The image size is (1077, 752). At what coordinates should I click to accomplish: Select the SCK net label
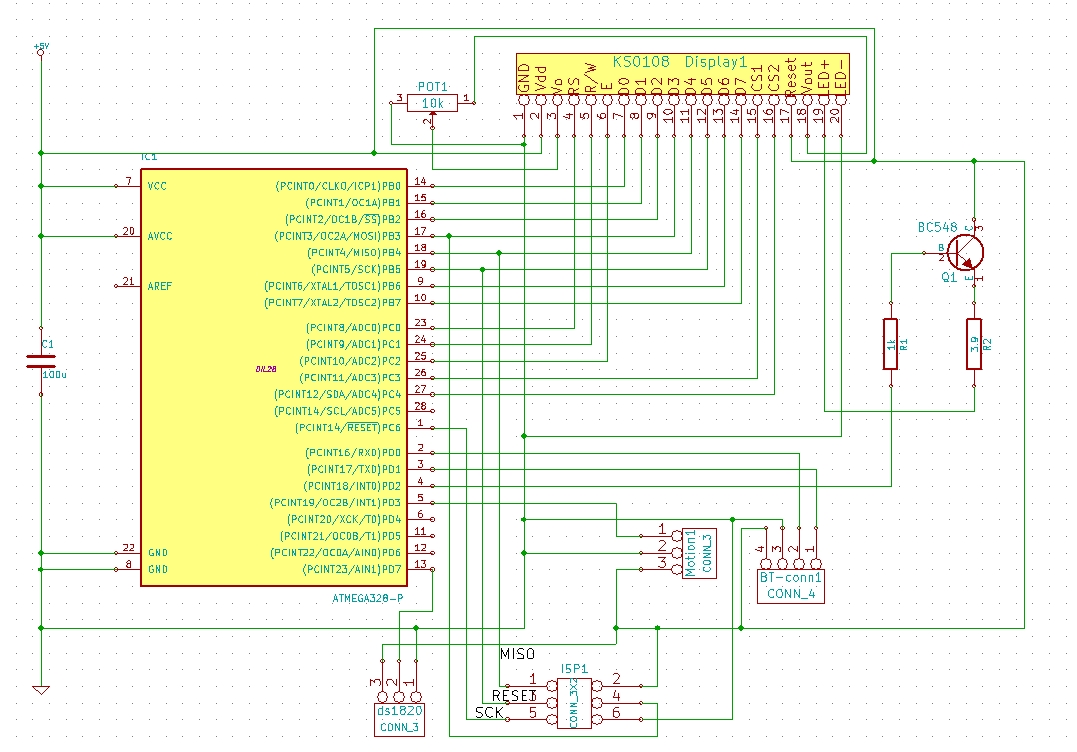point(489,713)
